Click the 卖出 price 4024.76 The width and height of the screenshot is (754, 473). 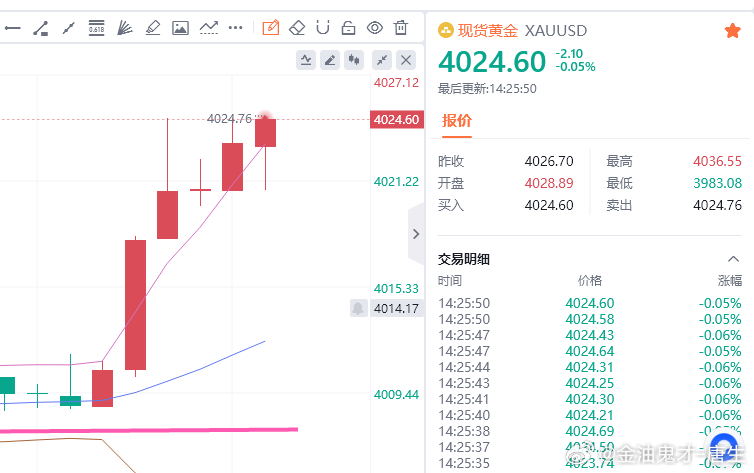717,205
